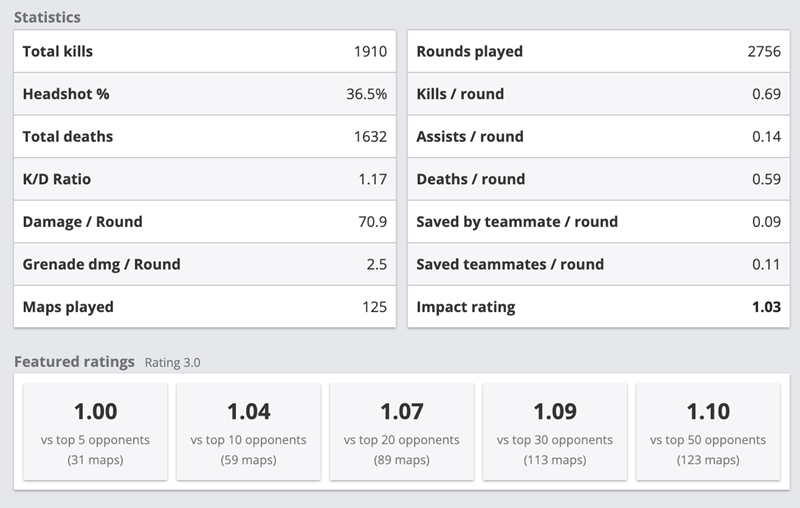800x508 pixels.
Task: Select the K/D Ratio stat row
Action: point(204,179)
